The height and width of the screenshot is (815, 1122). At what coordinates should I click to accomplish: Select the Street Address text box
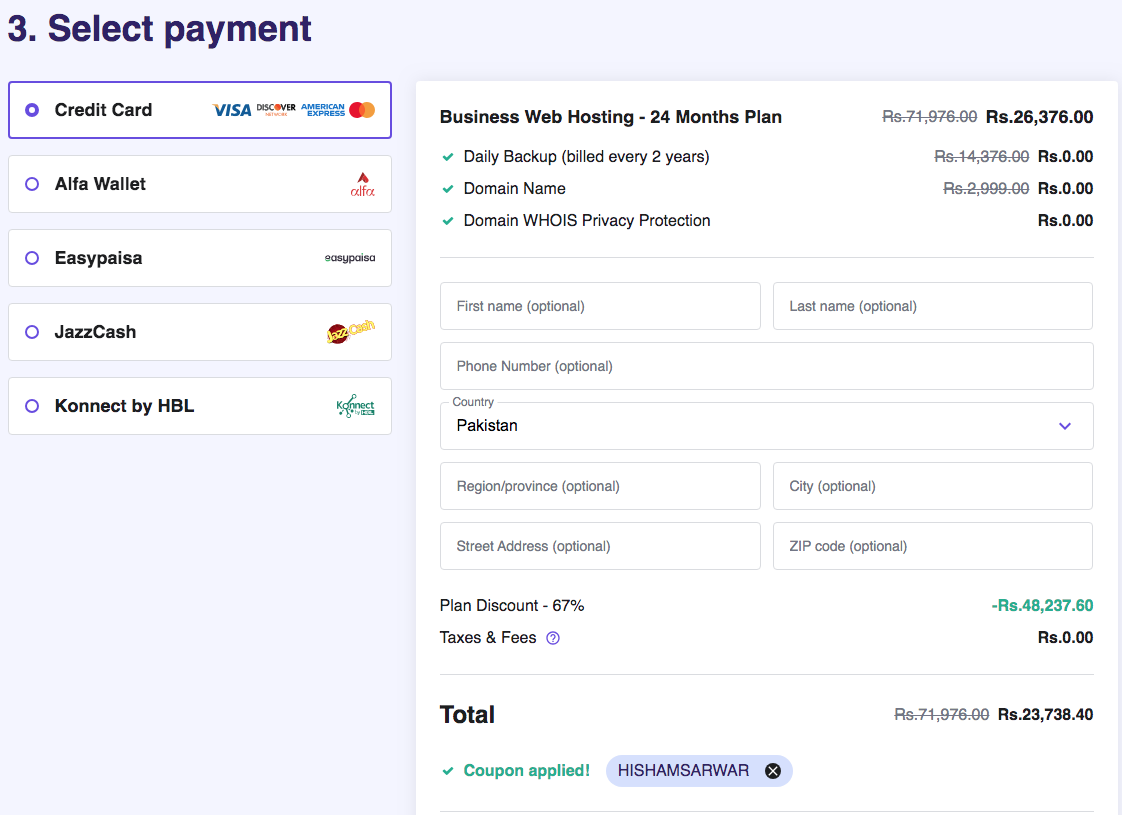pos(600,546)
